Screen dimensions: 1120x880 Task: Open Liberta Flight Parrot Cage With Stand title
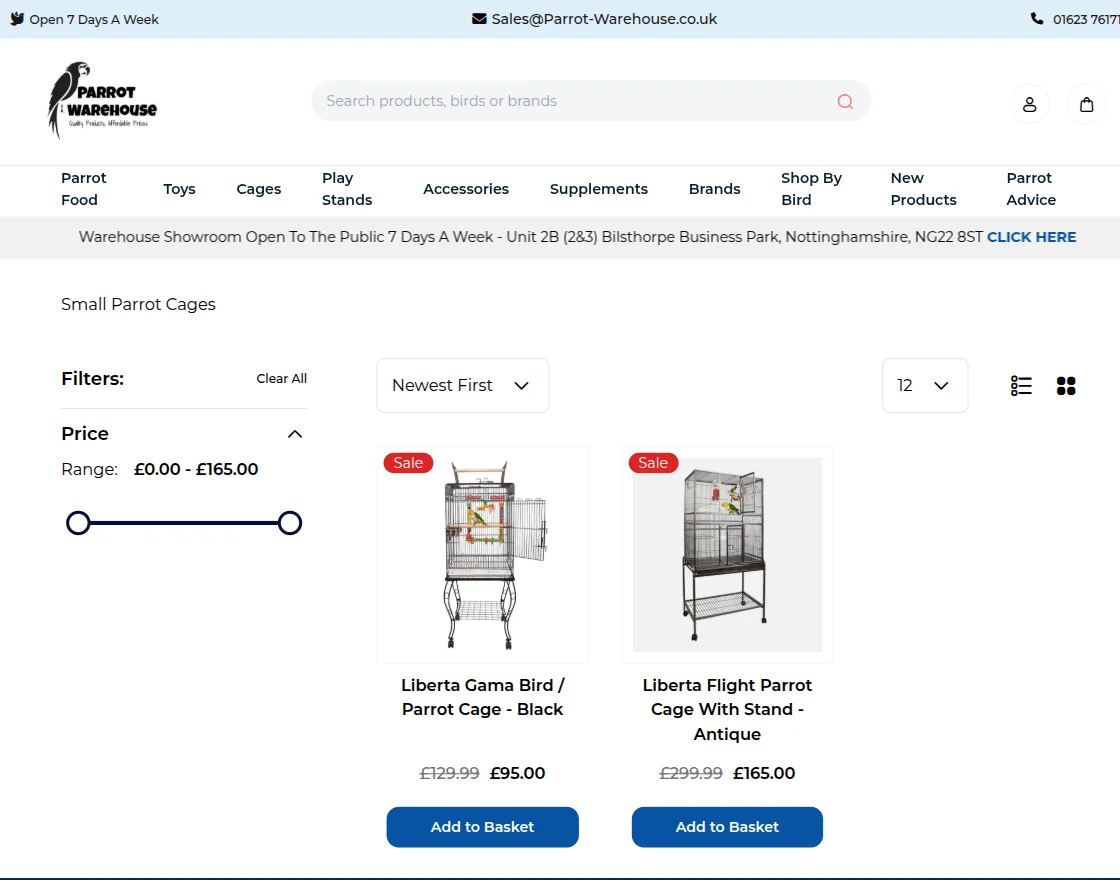click(x=727, y=709)
